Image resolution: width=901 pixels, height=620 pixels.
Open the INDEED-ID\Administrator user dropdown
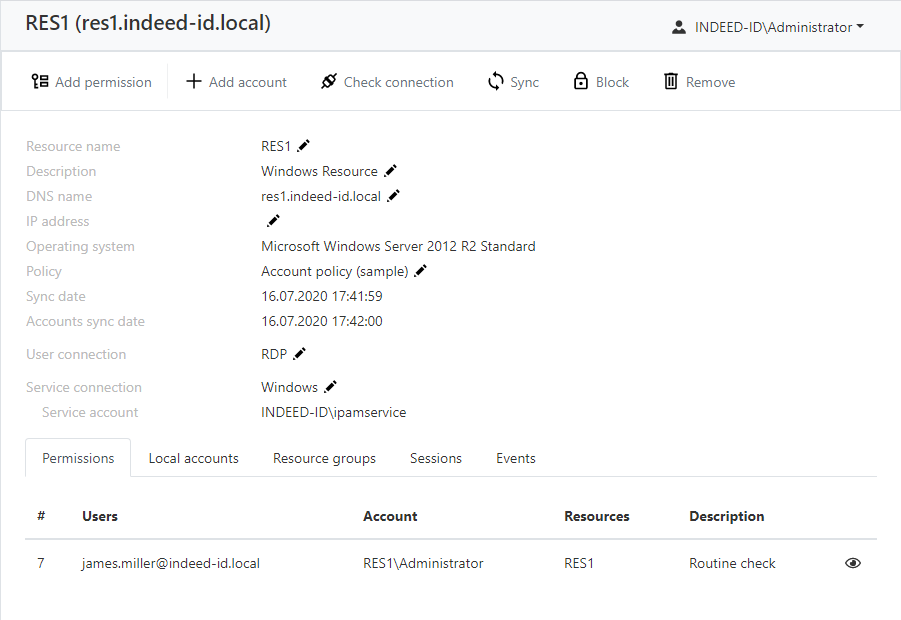(x=768, y=27)
